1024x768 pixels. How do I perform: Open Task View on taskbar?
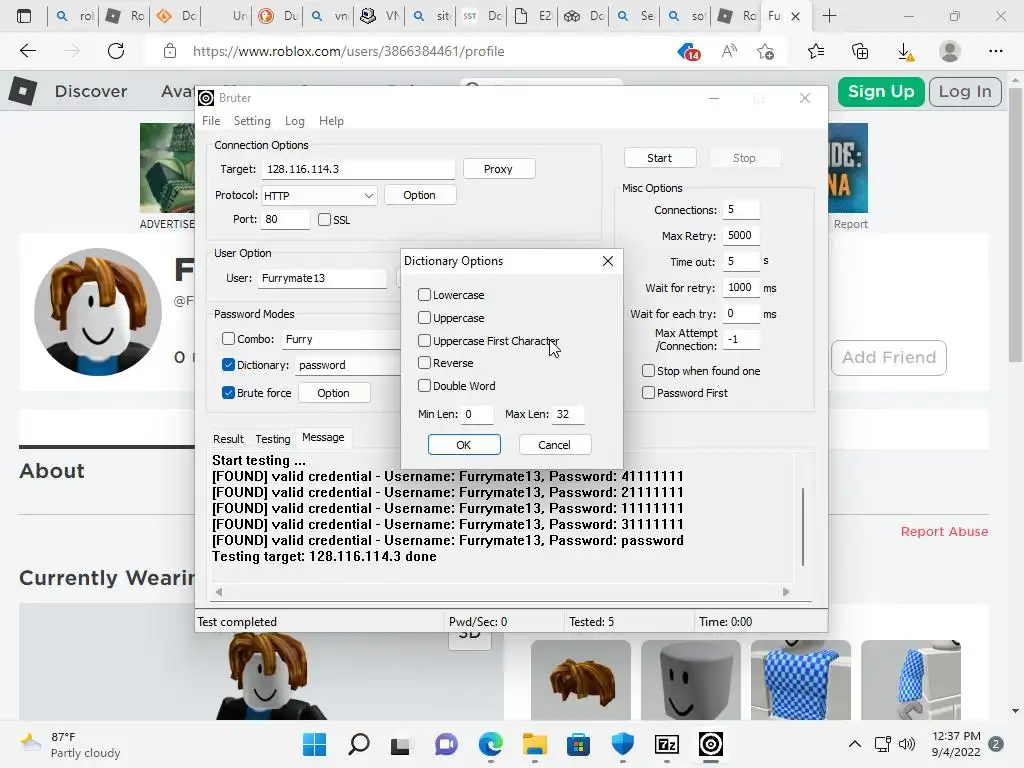(401, 744)
